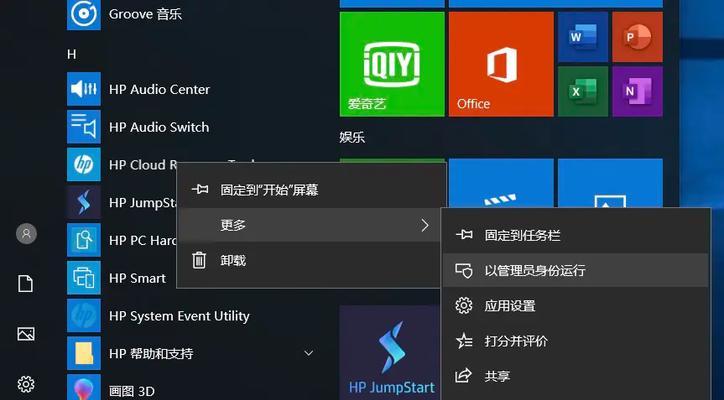
Task: Open the 爱奇艺 tile
Action: click(x=392, y=64)
